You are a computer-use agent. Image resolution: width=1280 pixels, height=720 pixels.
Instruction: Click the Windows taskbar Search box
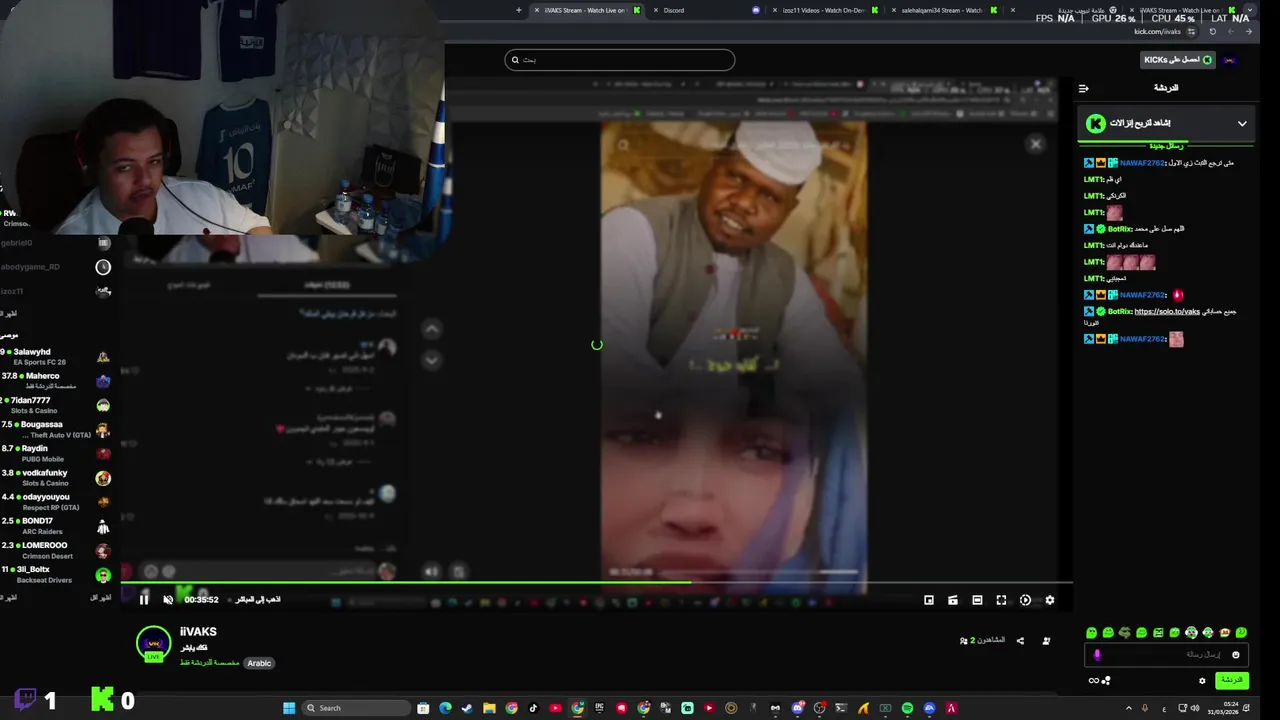356,708
